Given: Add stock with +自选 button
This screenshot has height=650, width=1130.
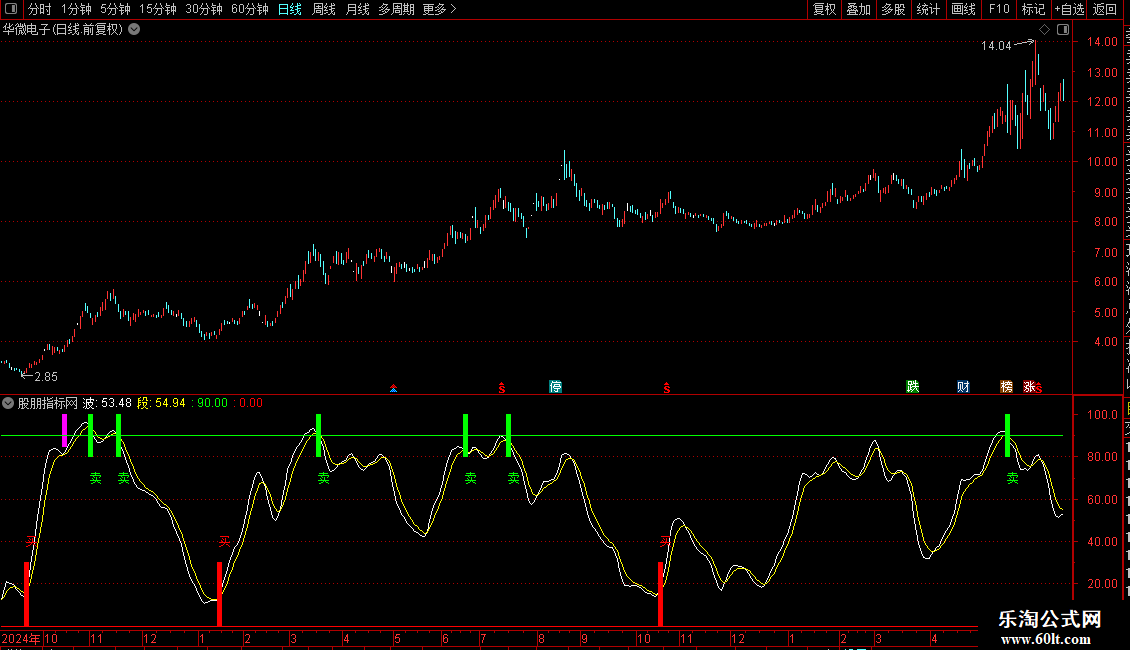Looking at the screenshot, I should pos(1069,9).
